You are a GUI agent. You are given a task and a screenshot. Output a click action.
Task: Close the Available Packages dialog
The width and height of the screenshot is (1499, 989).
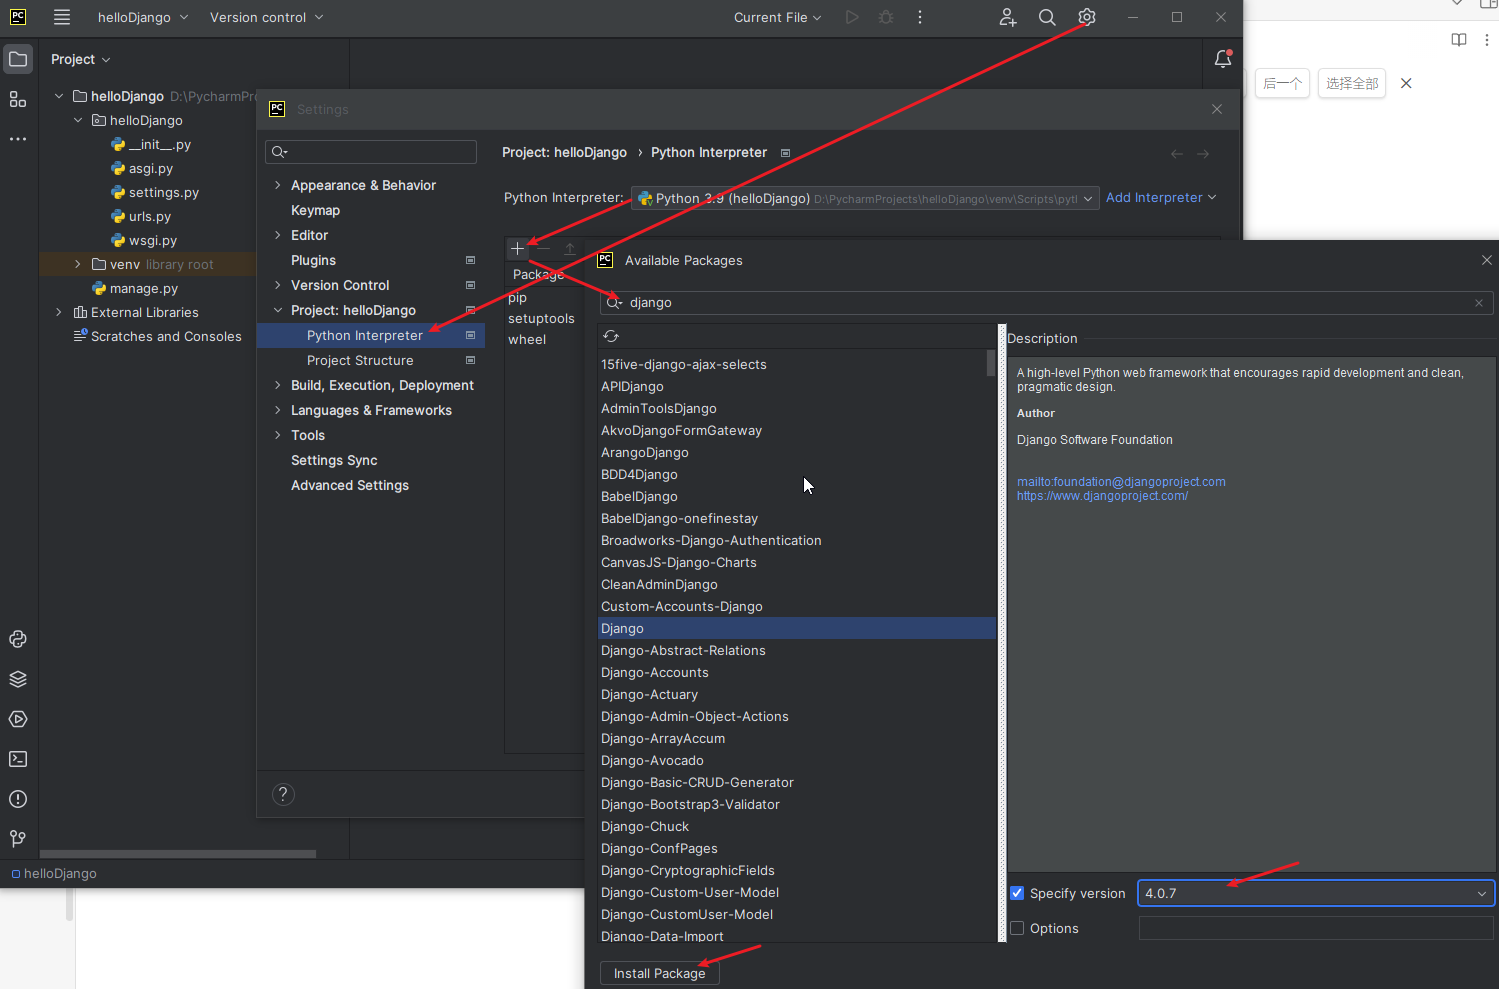pyautogui.click(x=1487, y=260)
